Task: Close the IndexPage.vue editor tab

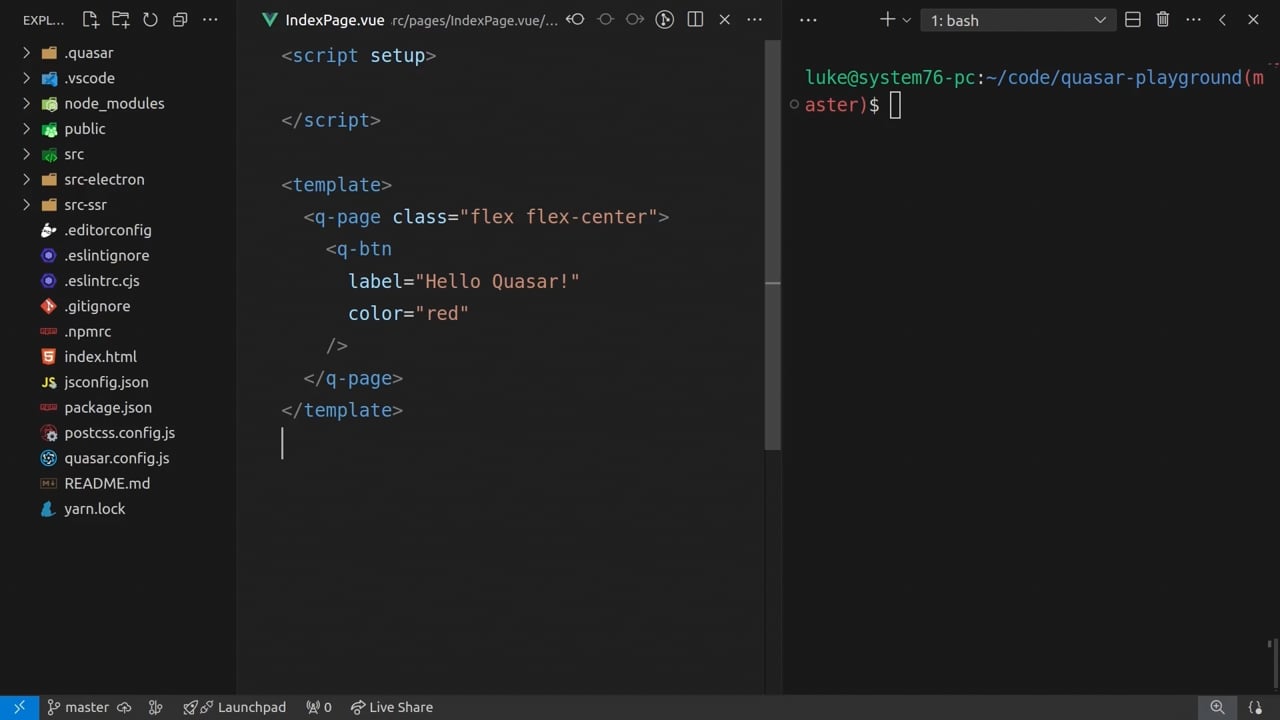Action: tap(725, 20)
